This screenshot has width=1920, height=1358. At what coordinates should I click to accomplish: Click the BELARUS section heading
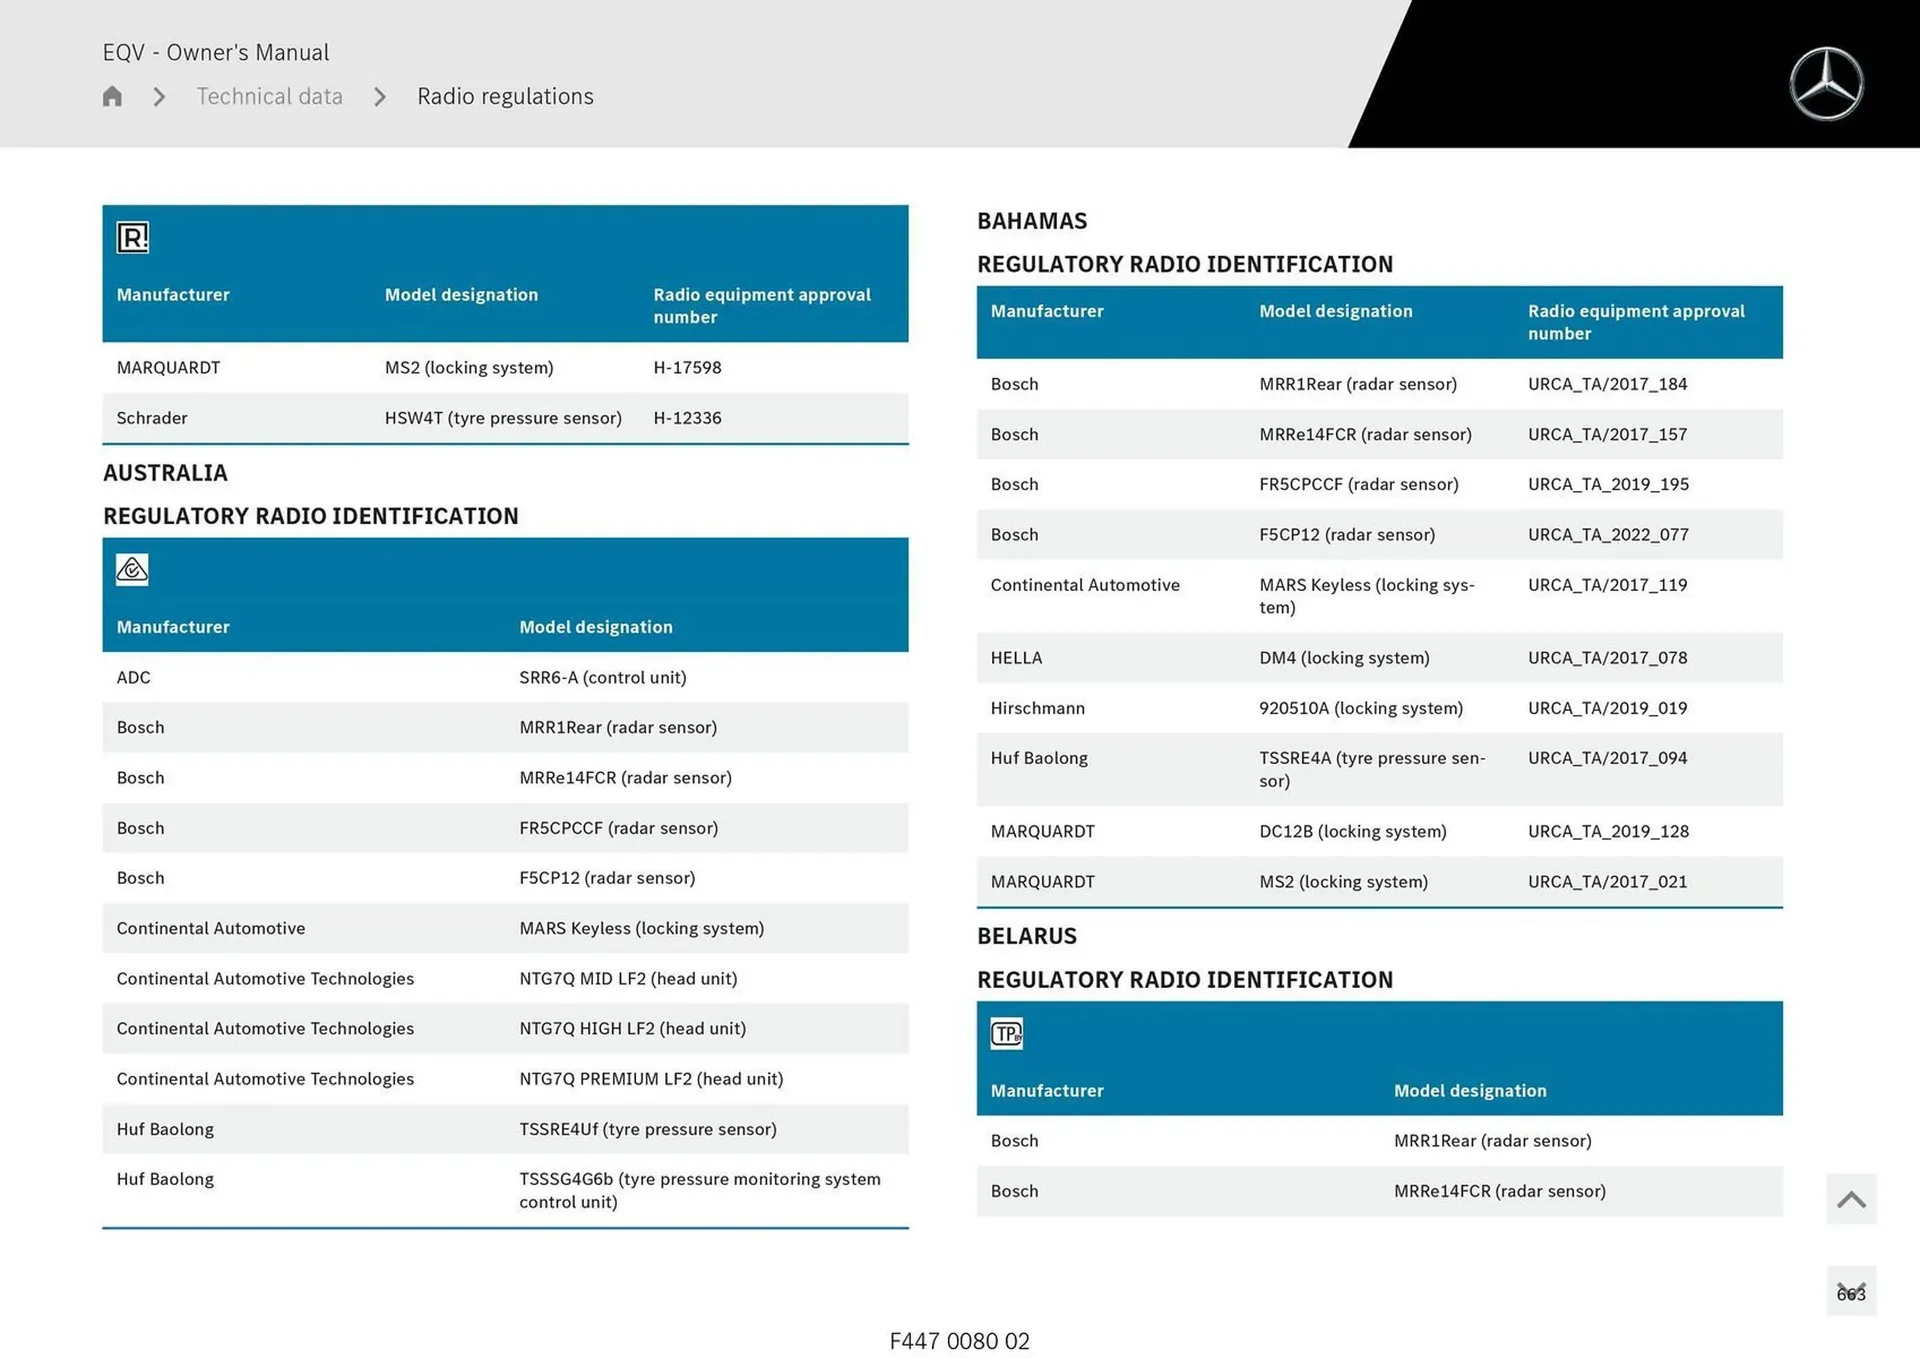[x=1027, y=936]
